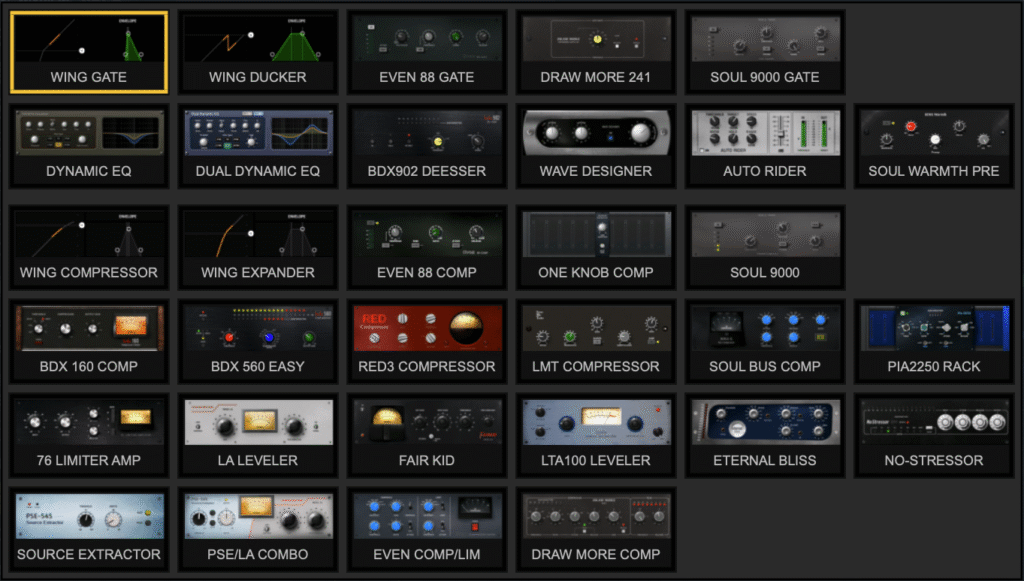Select the SOUL 9000 GATE tile

point(765,52)
